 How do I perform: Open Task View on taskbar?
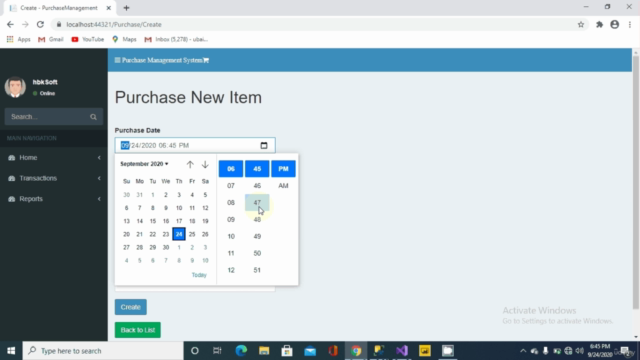(217, 351)
